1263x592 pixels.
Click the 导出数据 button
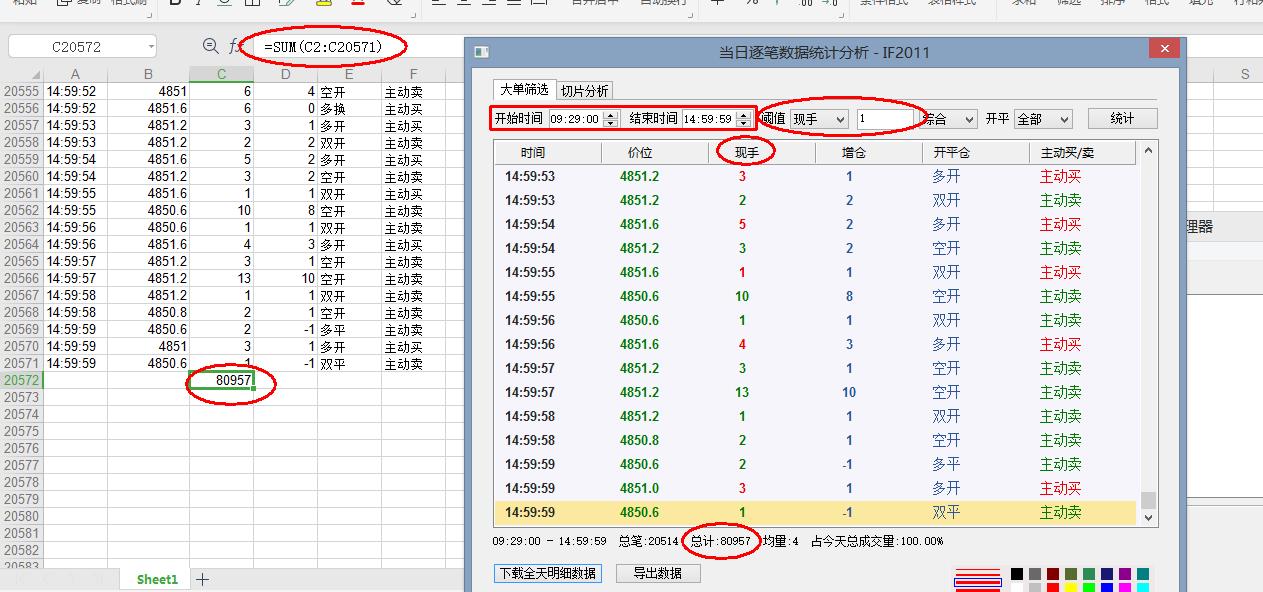pos(657,573)
